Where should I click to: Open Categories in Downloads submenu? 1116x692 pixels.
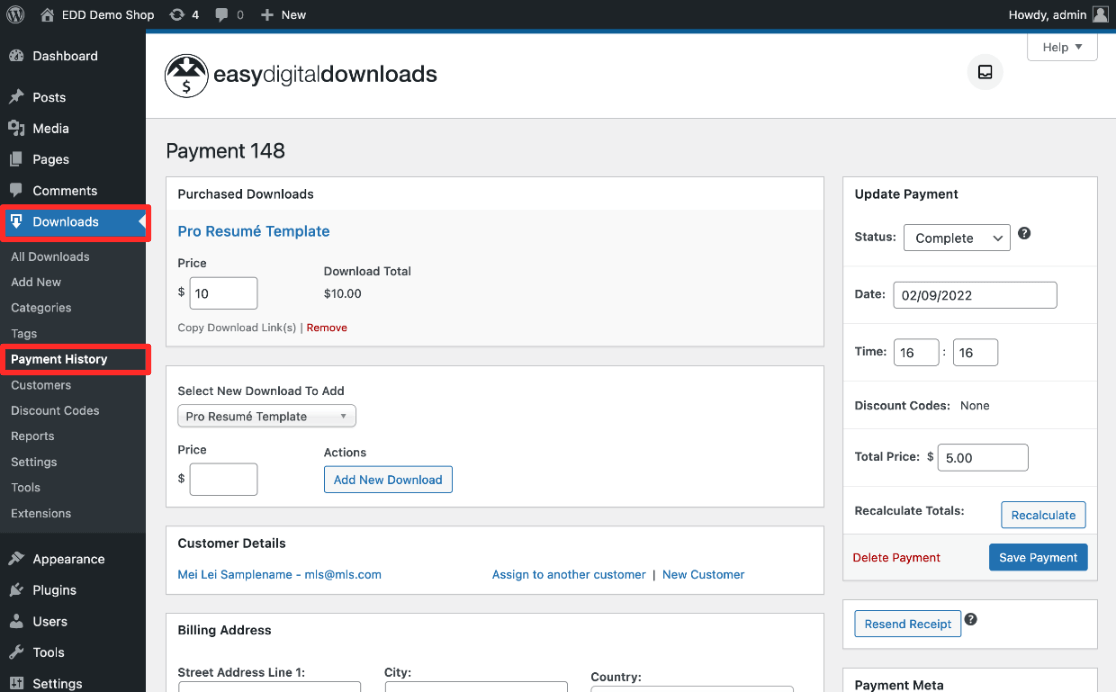click(x=41, y=308)
